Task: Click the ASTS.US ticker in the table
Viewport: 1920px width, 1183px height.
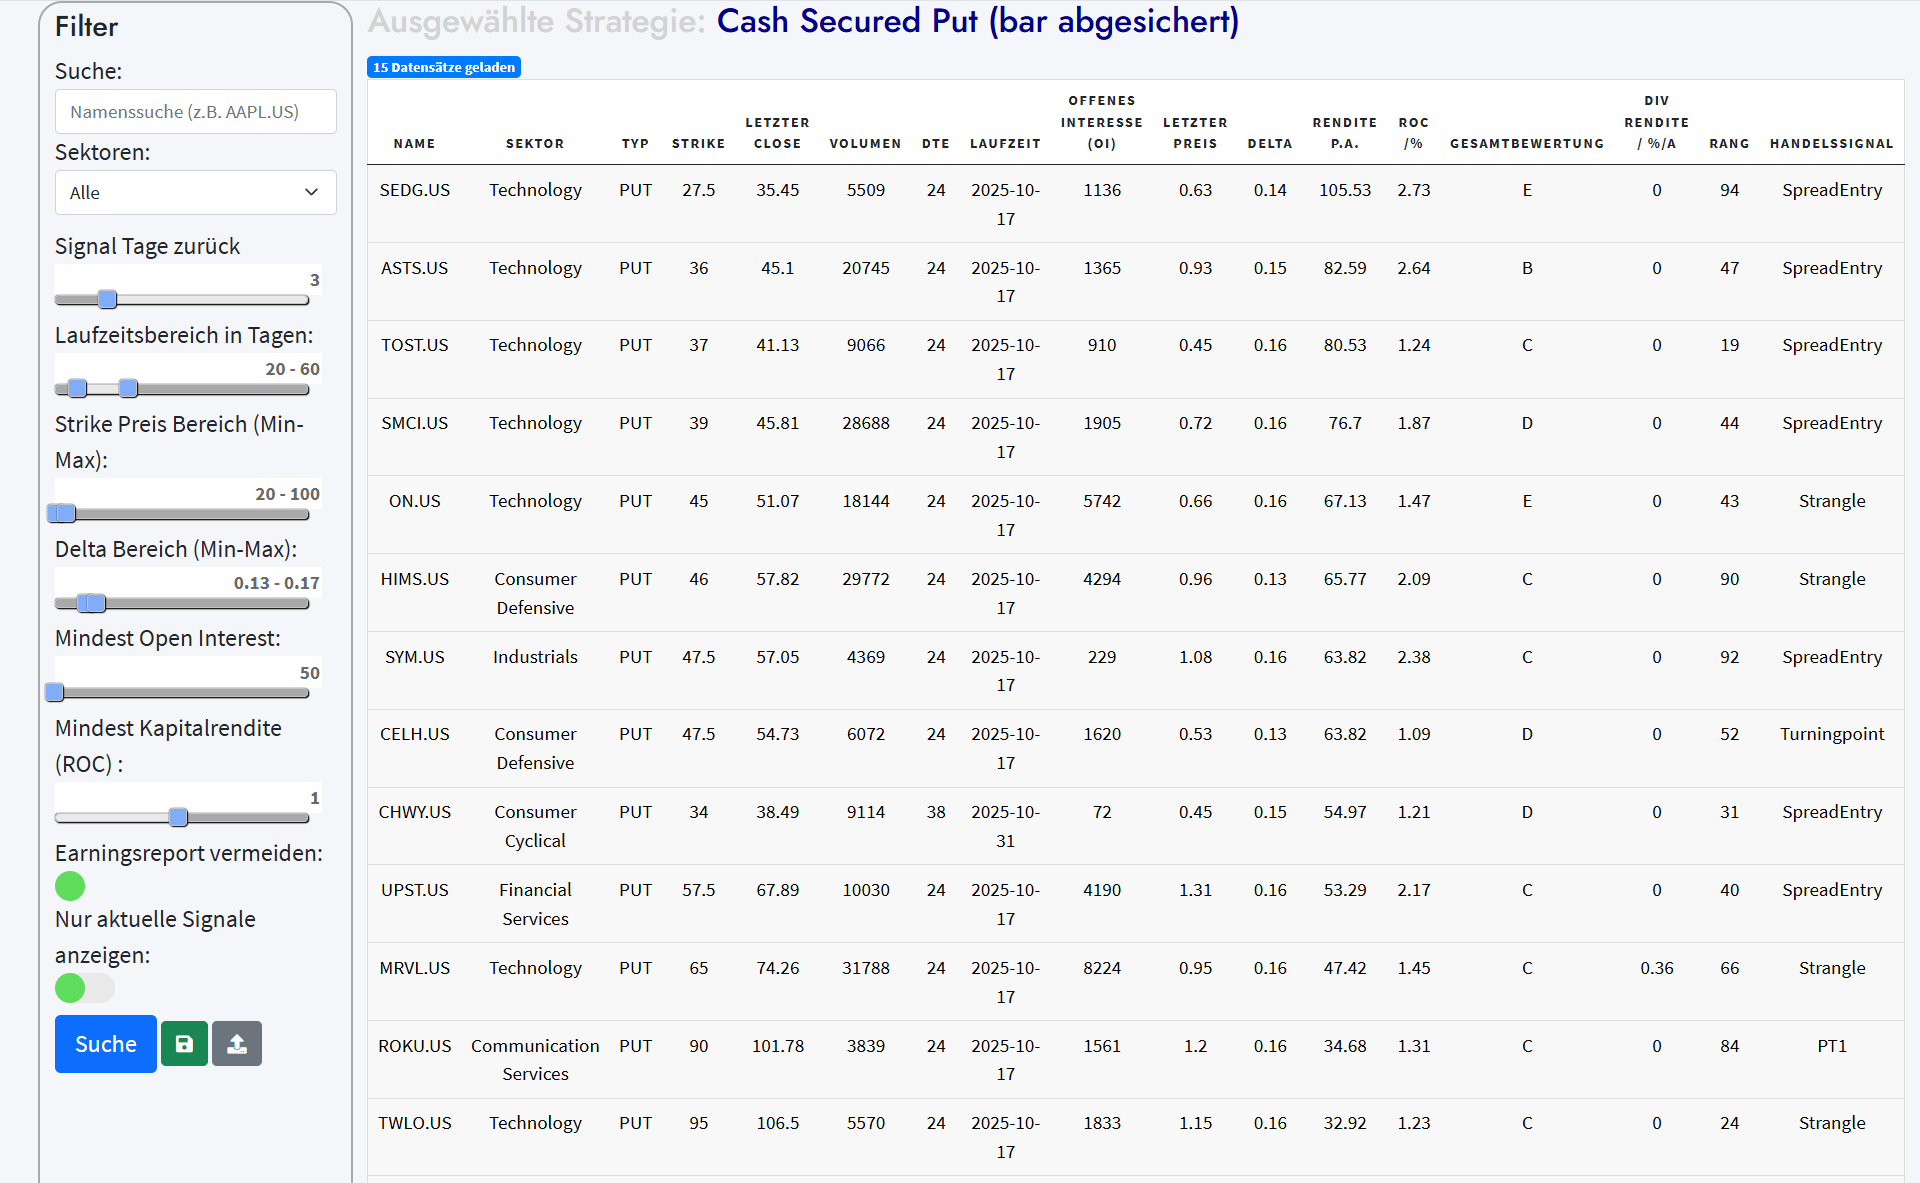Action: click(414, 268)
